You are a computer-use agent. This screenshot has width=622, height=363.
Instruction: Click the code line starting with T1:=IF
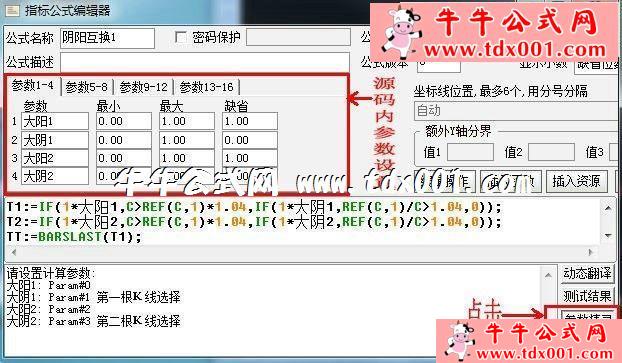pyautogui.click(x=254, y=207)
